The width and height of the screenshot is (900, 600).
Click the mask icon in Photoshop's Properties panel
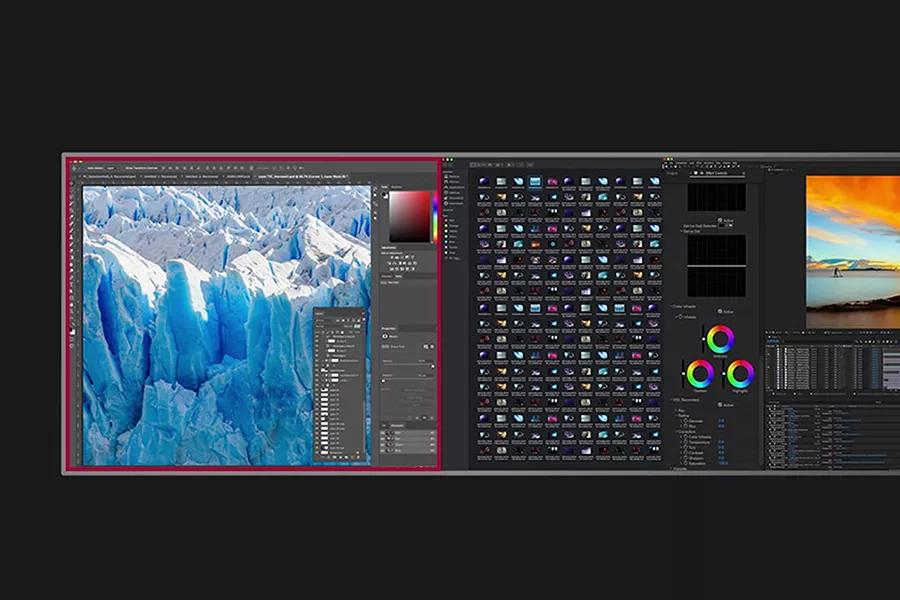tap(385, 336)
